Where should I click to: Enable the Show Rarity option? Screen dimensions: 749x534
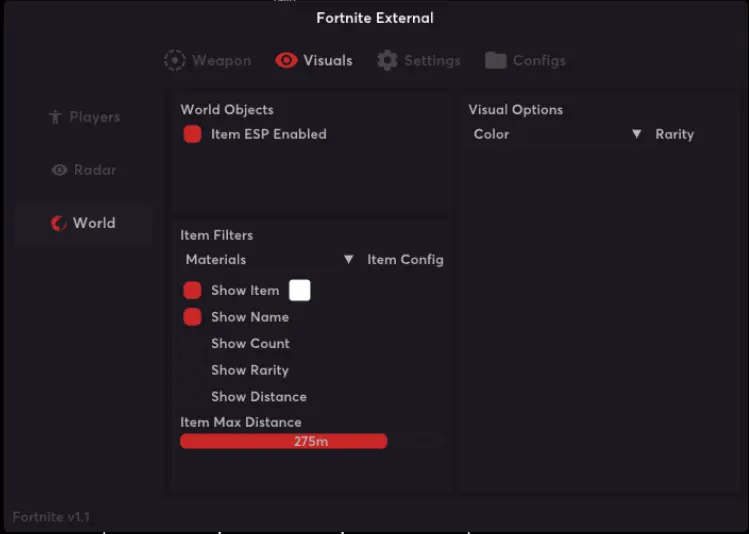coord(193,370)
